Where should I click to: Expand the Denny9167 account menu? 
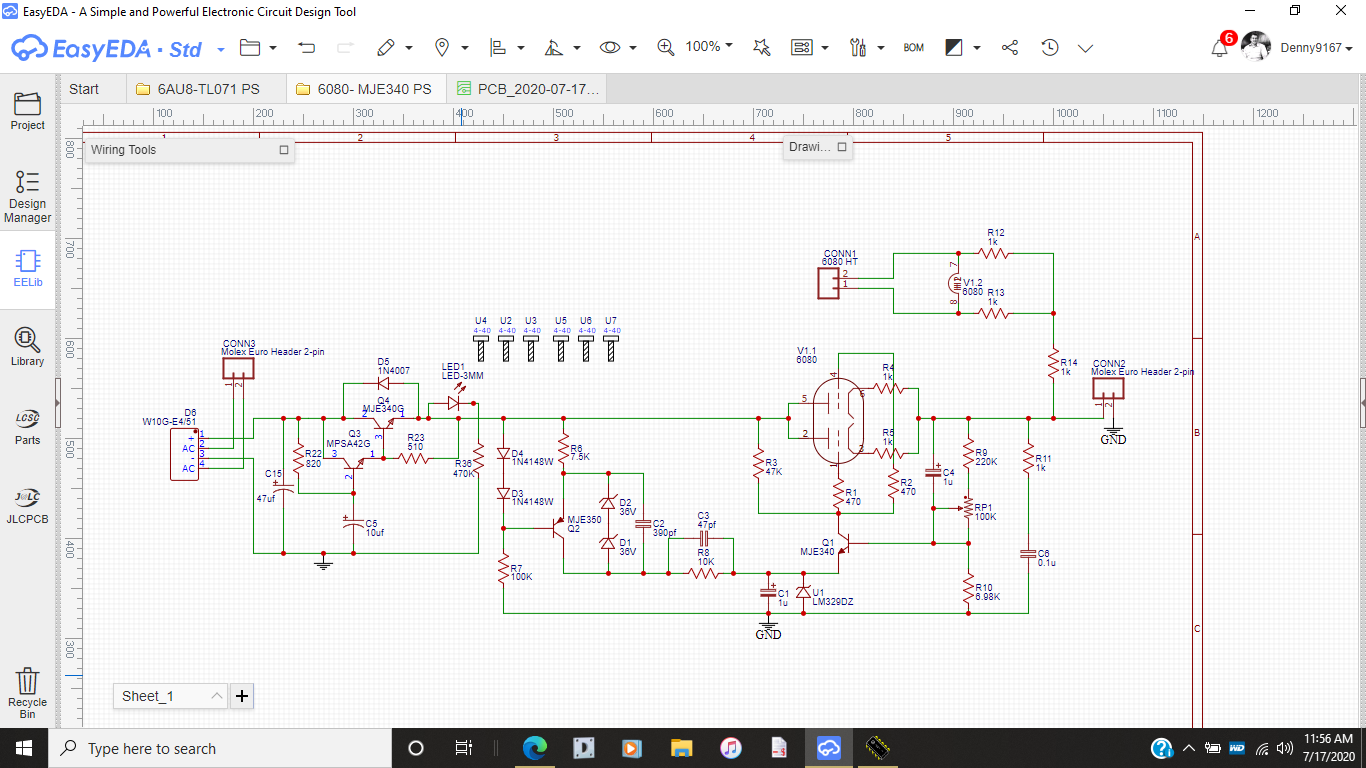point(1316,48)
